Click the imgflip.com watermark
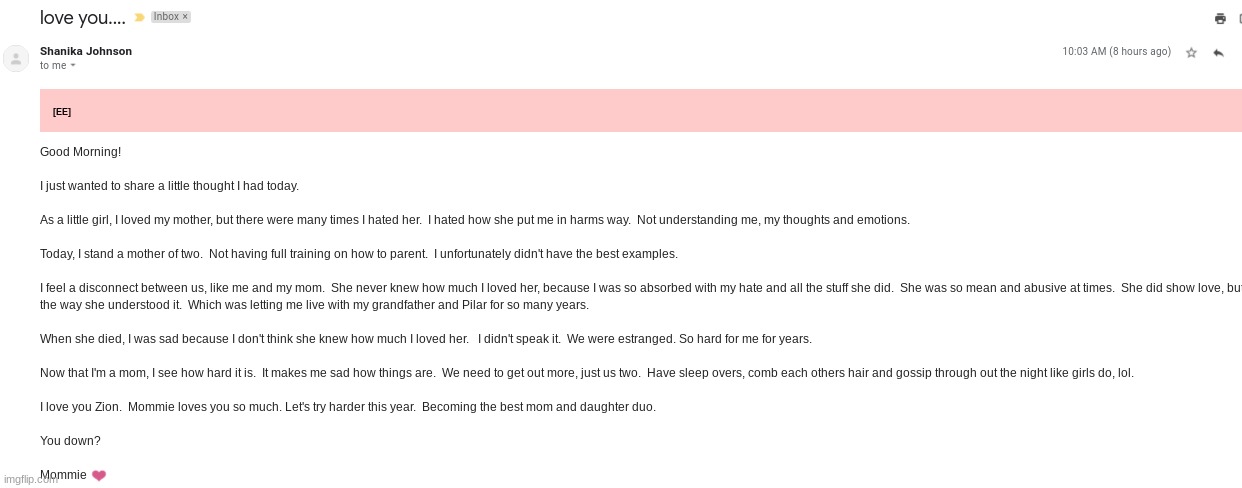The height and width of the screenshot is (488, 1242). click(32, 479)
